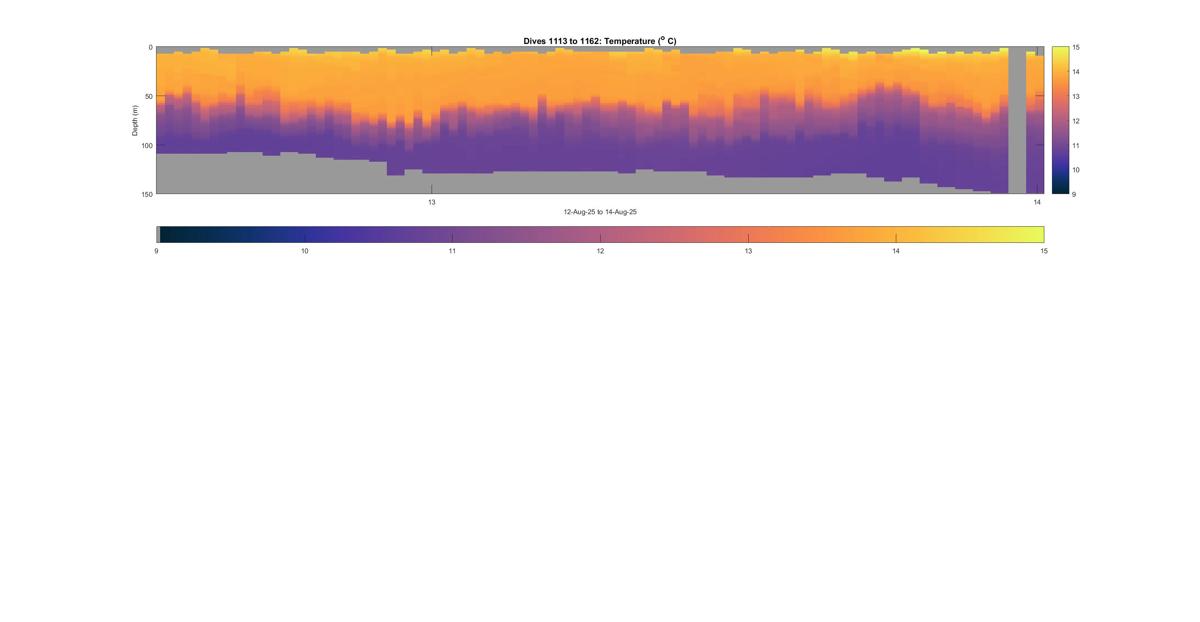Click the gray missing-data column in the temperature heatmap

[1017, 120]
